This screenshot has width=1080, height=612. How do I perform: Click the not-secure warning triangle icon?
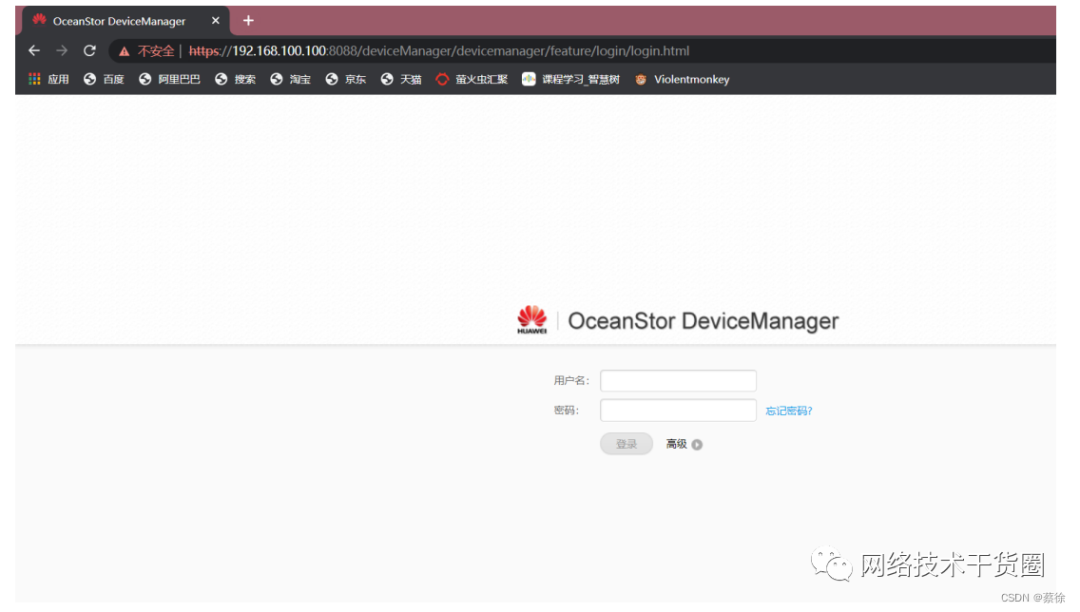pos(124,52)
